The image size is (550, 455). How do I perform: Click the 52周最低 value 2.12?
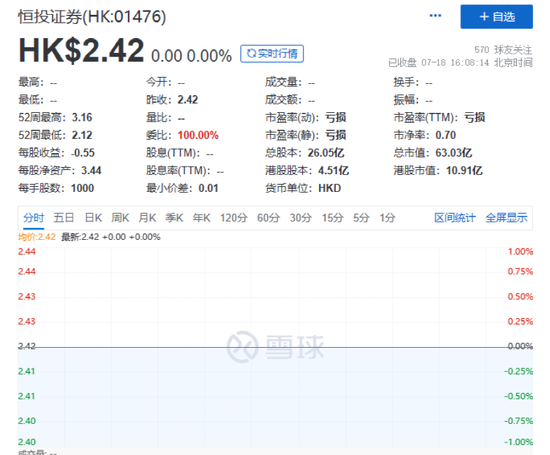tap(82, 135)
